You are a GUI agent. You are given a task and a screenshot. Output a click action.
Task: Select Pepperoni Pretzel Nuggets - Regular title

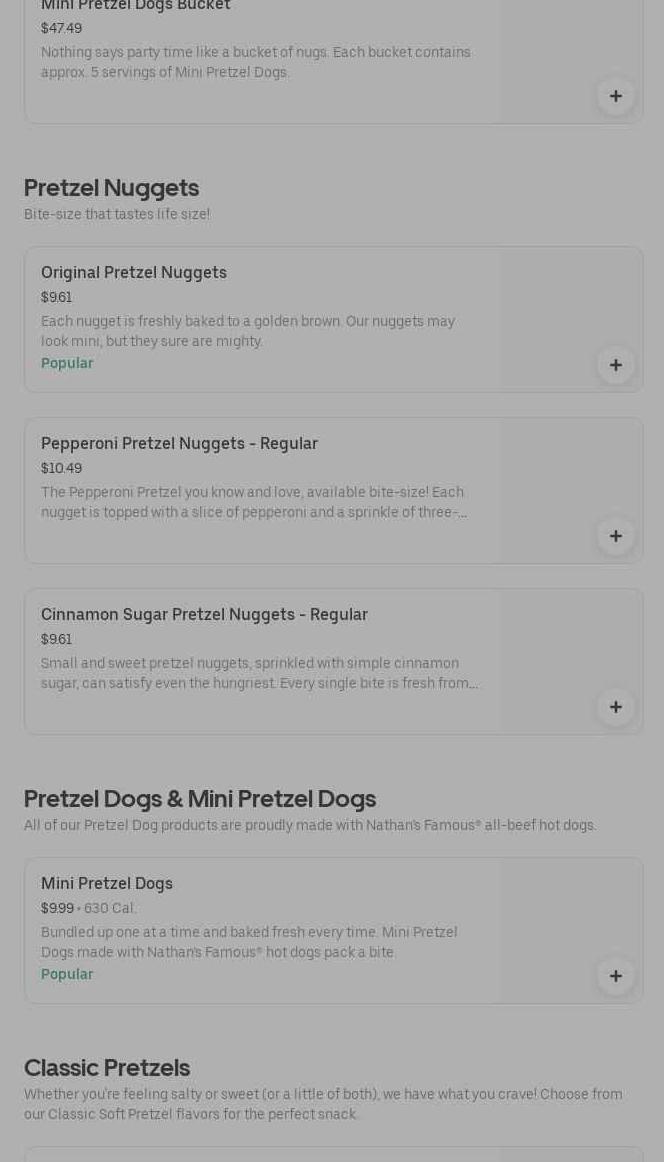(179, 443)
